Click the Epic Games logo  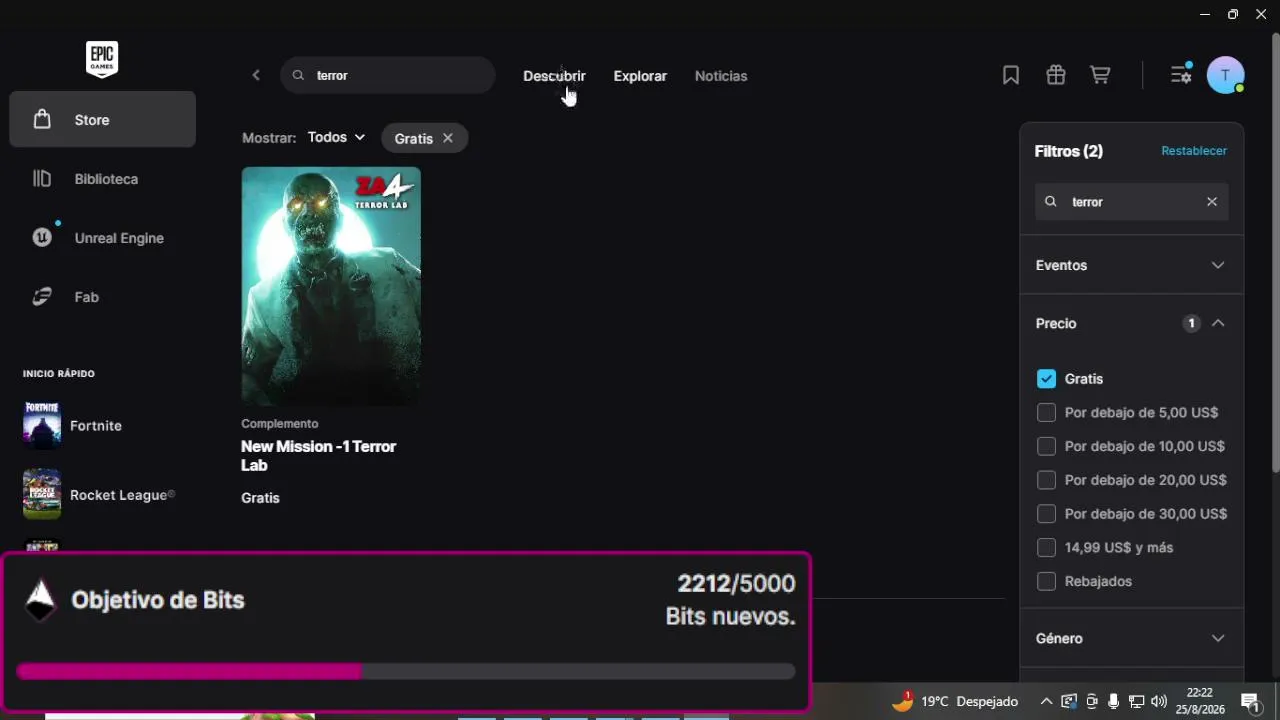pyautogui.click(x=102, y=60)
